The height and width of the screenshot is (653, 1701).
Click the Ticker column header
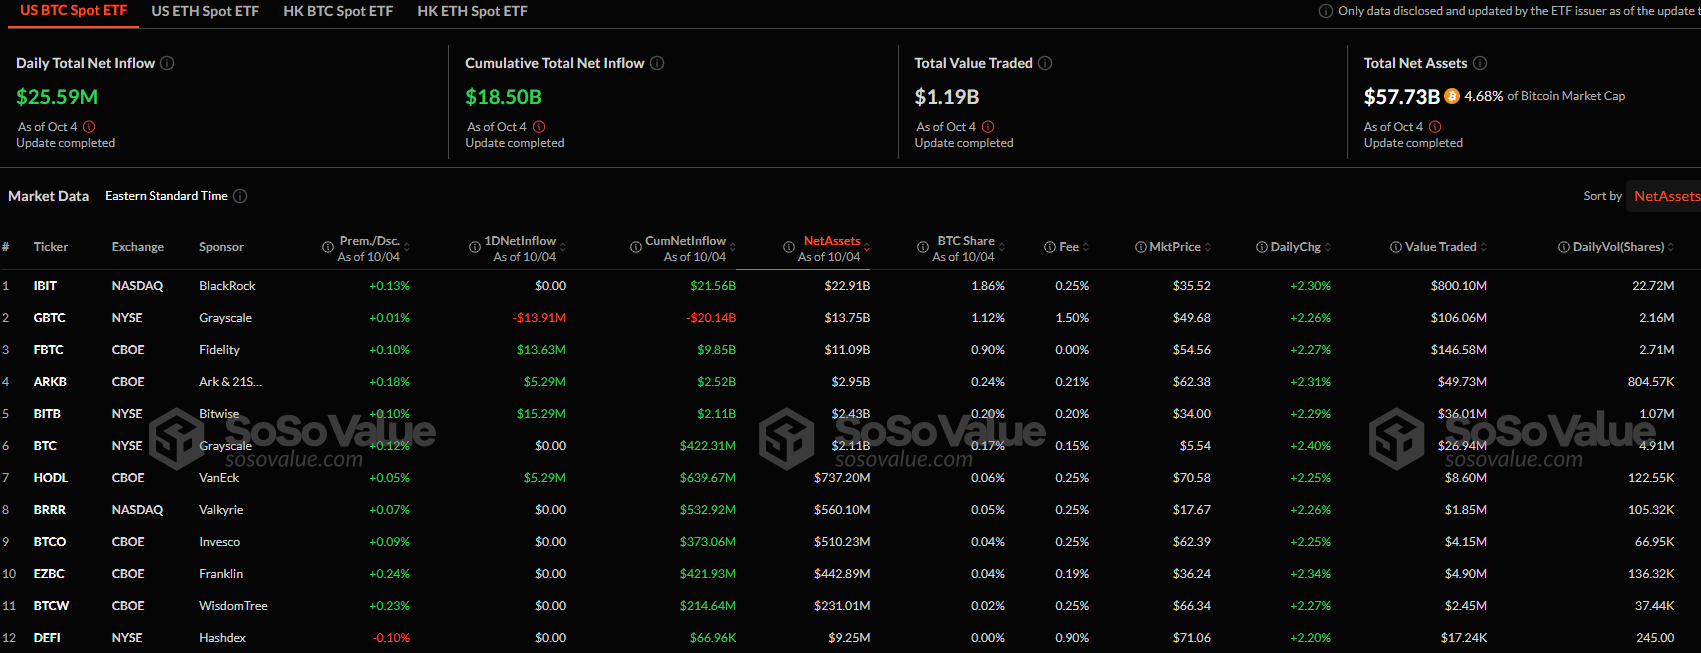[x=51, y=247]
